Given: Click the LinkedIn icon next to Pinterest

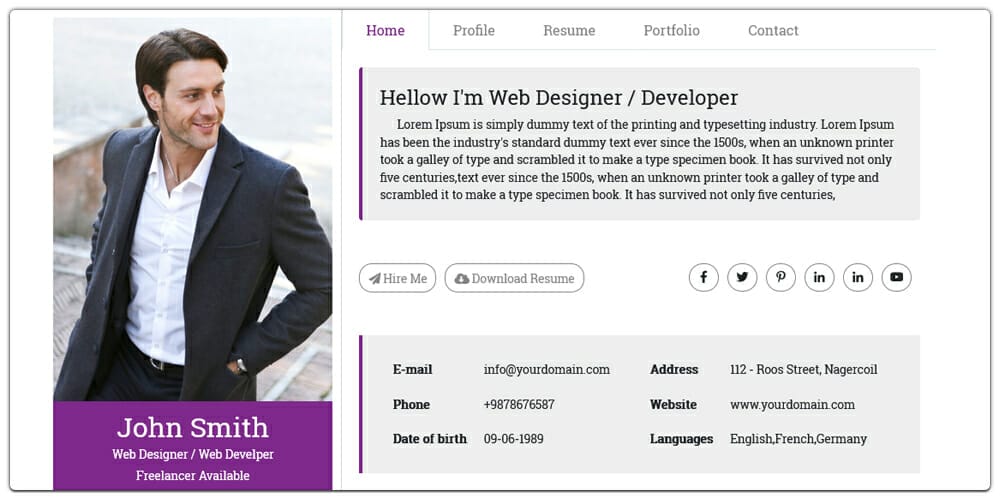Looking at the screenshot, I should coord(819,277).
